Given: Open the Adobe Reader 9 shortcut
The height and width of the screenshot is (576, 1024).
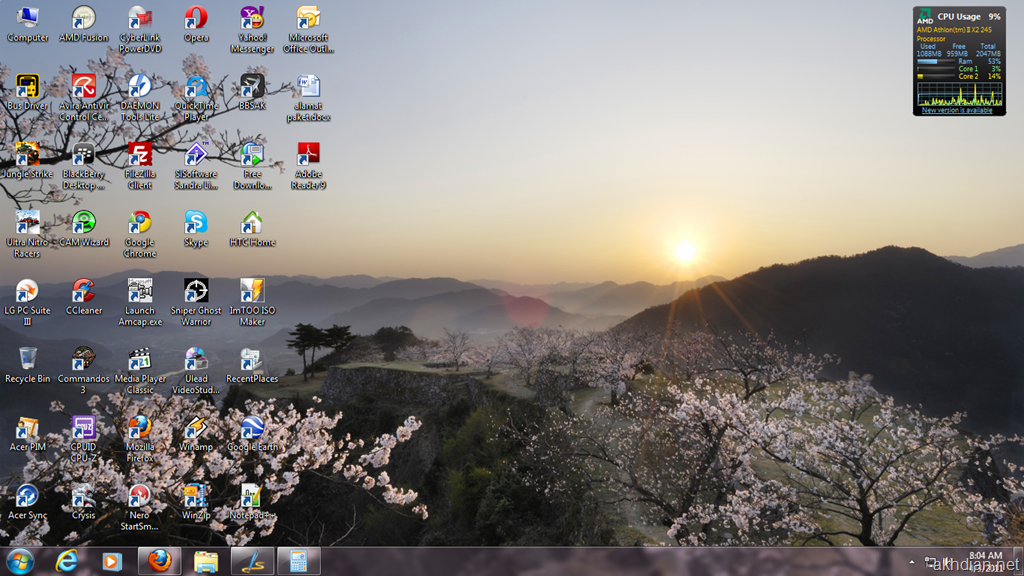Looking at the screenshot, I should click(x=308, y=155).
